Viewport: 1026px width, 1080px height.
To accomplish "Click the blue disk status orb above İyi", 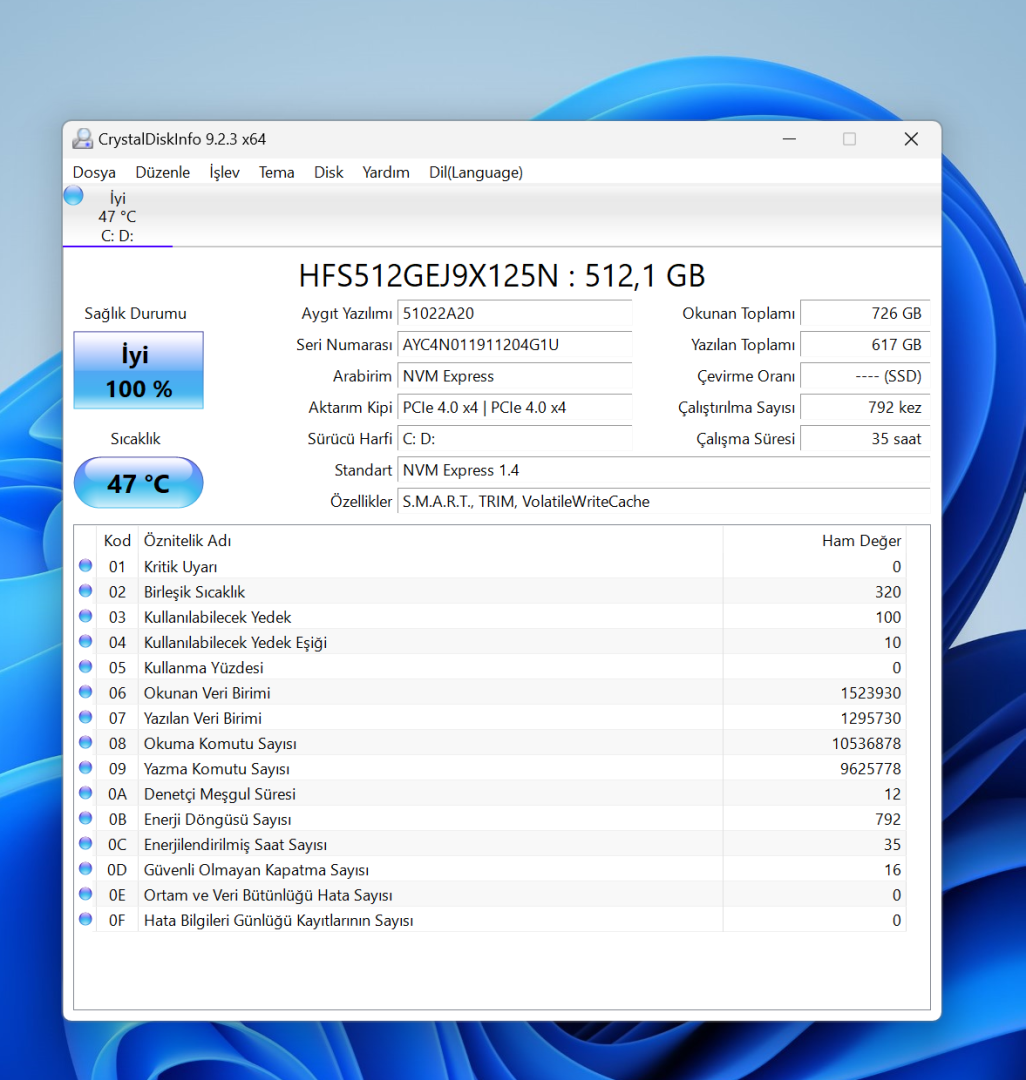I will click(74, 196).
